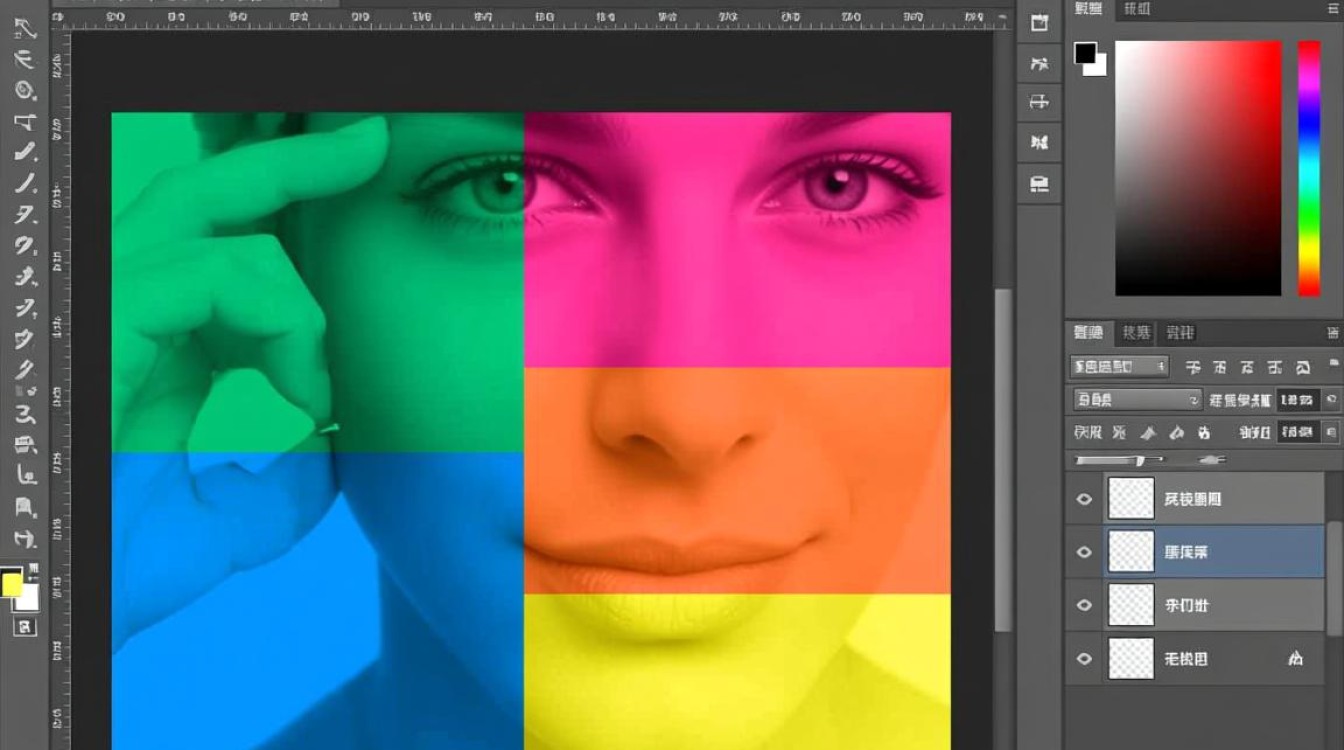
Task: Select the bottom locked layer by its name
Action: (x=1187, y=658)
